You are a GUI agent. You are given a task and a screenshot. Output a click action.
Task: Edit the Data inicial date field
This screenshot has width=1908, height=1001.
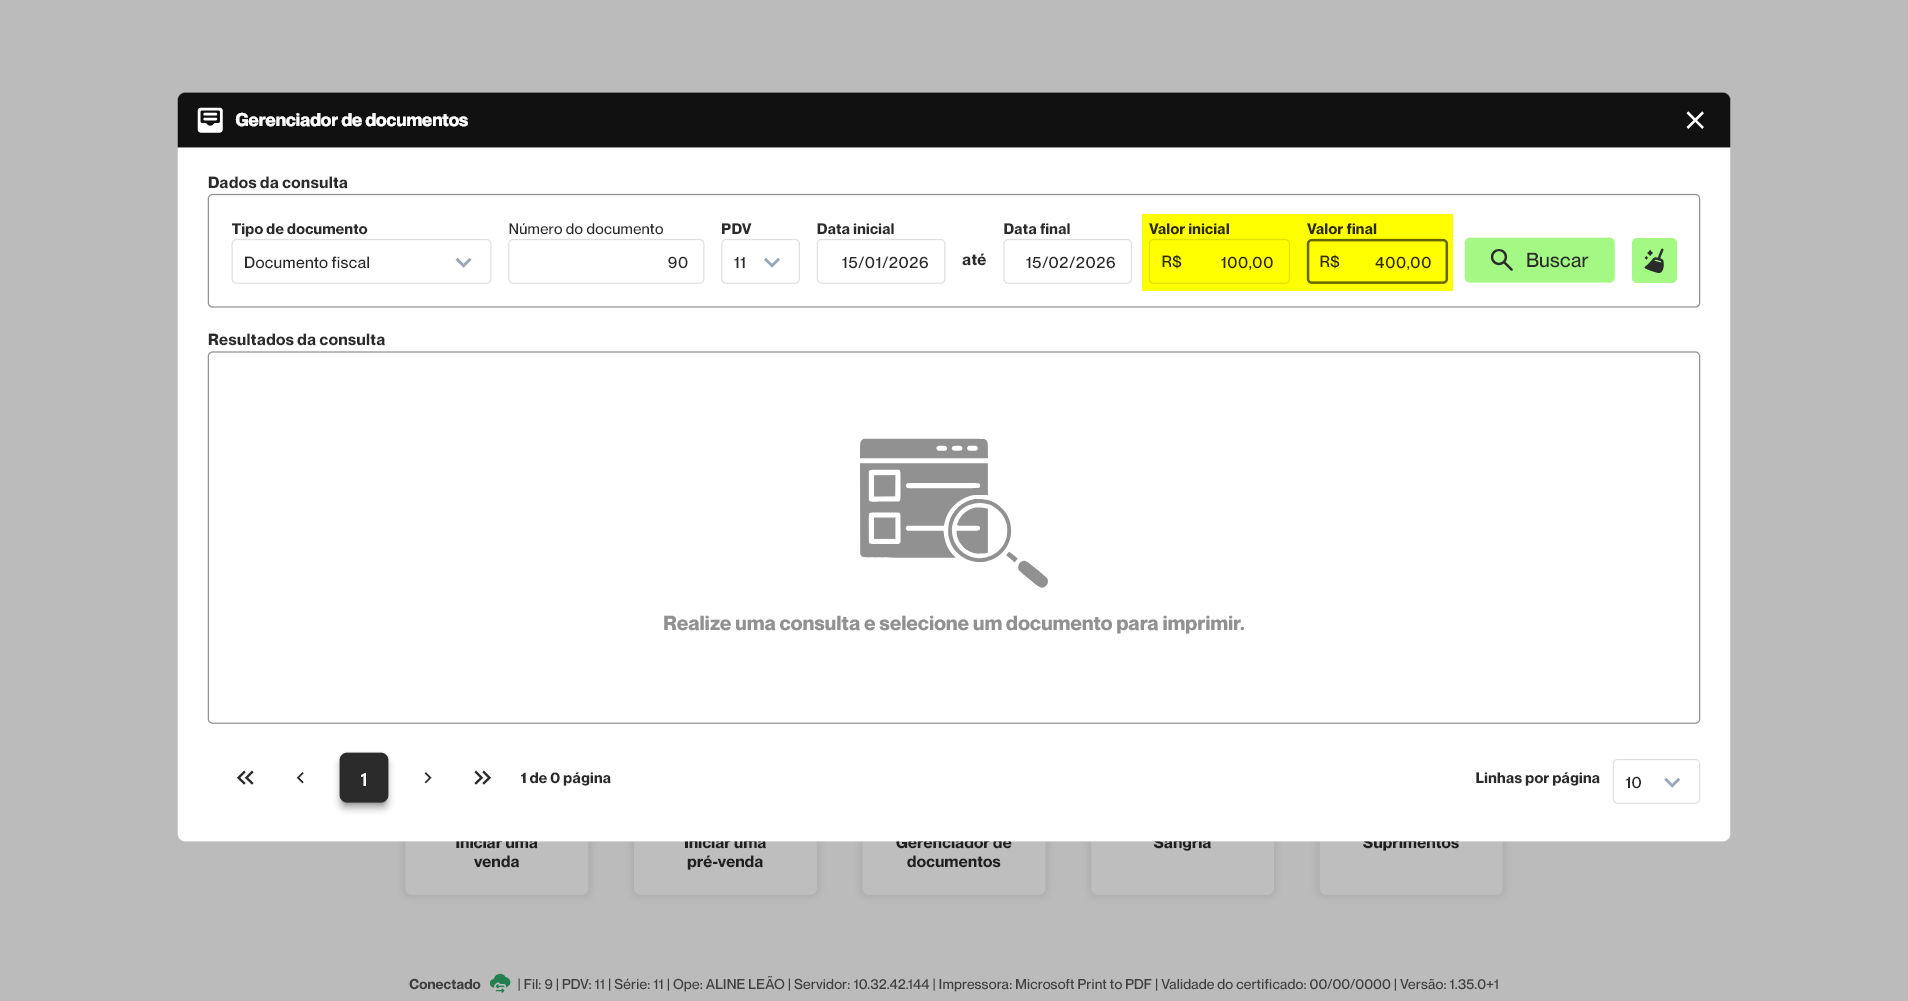pos(880,262)
